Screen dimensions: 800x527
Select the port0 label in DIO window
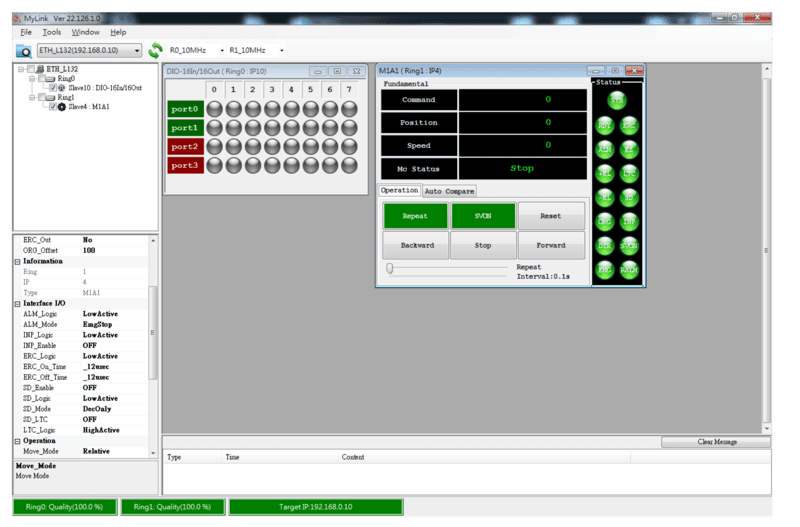tap(185, 109)
